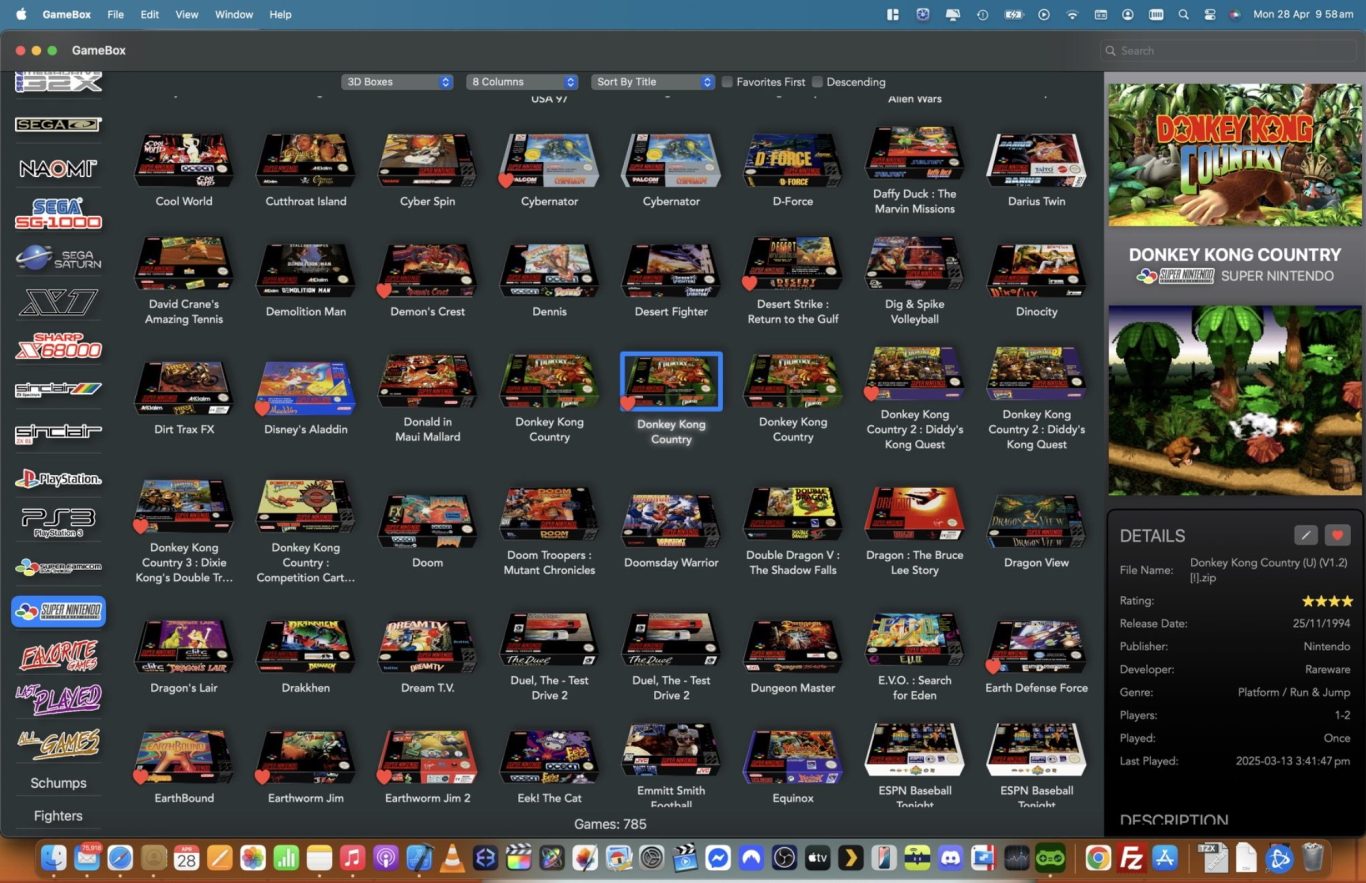Set rating using the yellow stars
The height and width of the screenshot is (883, 1366).
(x=1326, y=601)
